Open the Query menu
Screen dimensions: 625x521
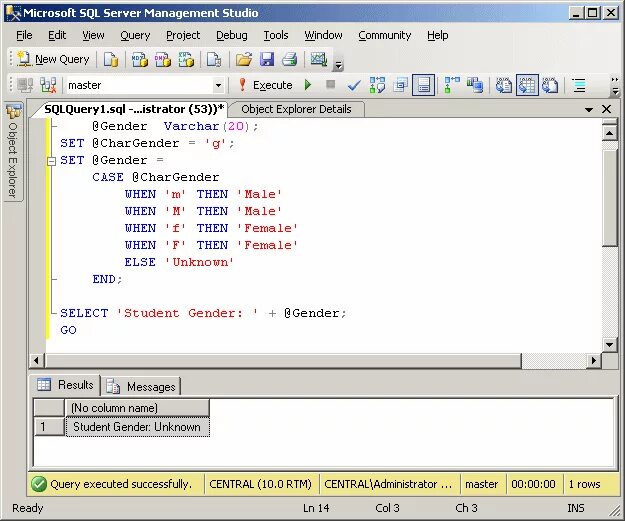tap(135, 35)
